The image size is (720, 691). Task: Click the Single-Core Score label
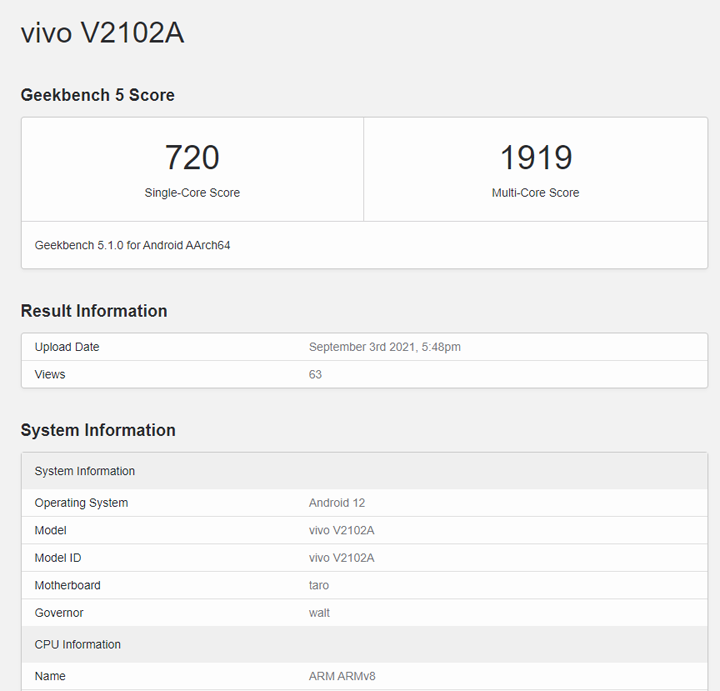click(x=192, y=193)
